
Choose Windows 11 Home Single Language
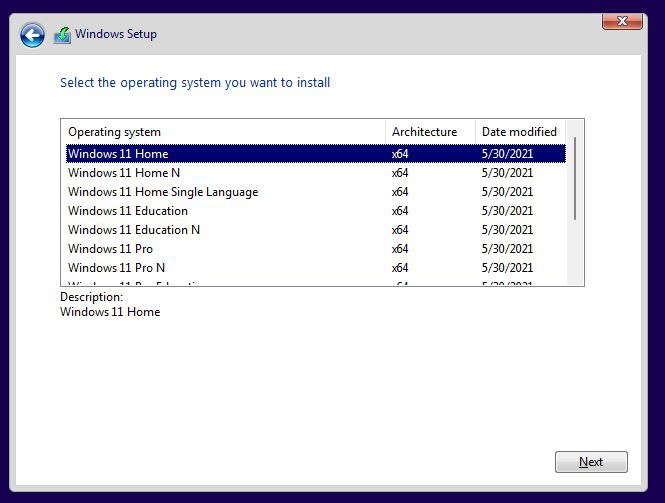163,192
